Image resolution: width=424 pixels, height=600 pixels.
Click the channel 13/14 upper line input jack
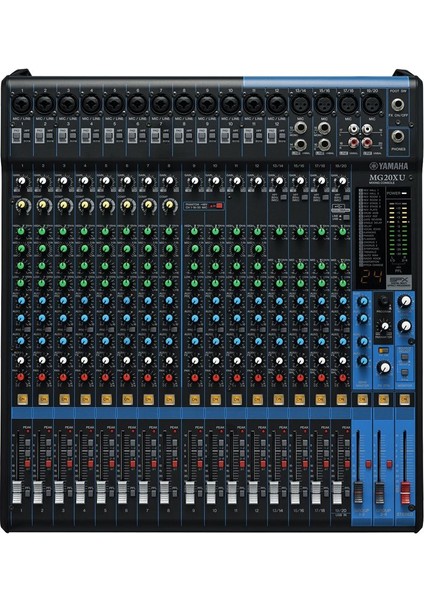(301, 127)
